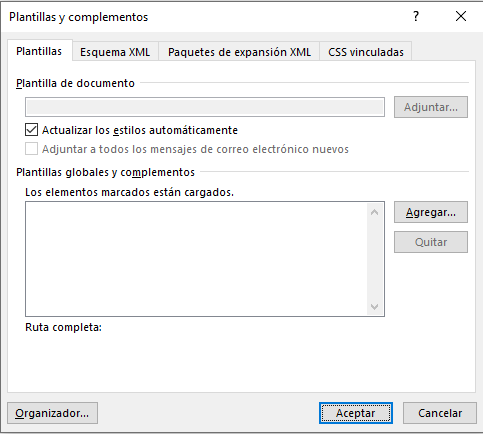Viewport: 483px width, 434px height.
Task: Click the list scroll down arrow
Action: [375, 306]
